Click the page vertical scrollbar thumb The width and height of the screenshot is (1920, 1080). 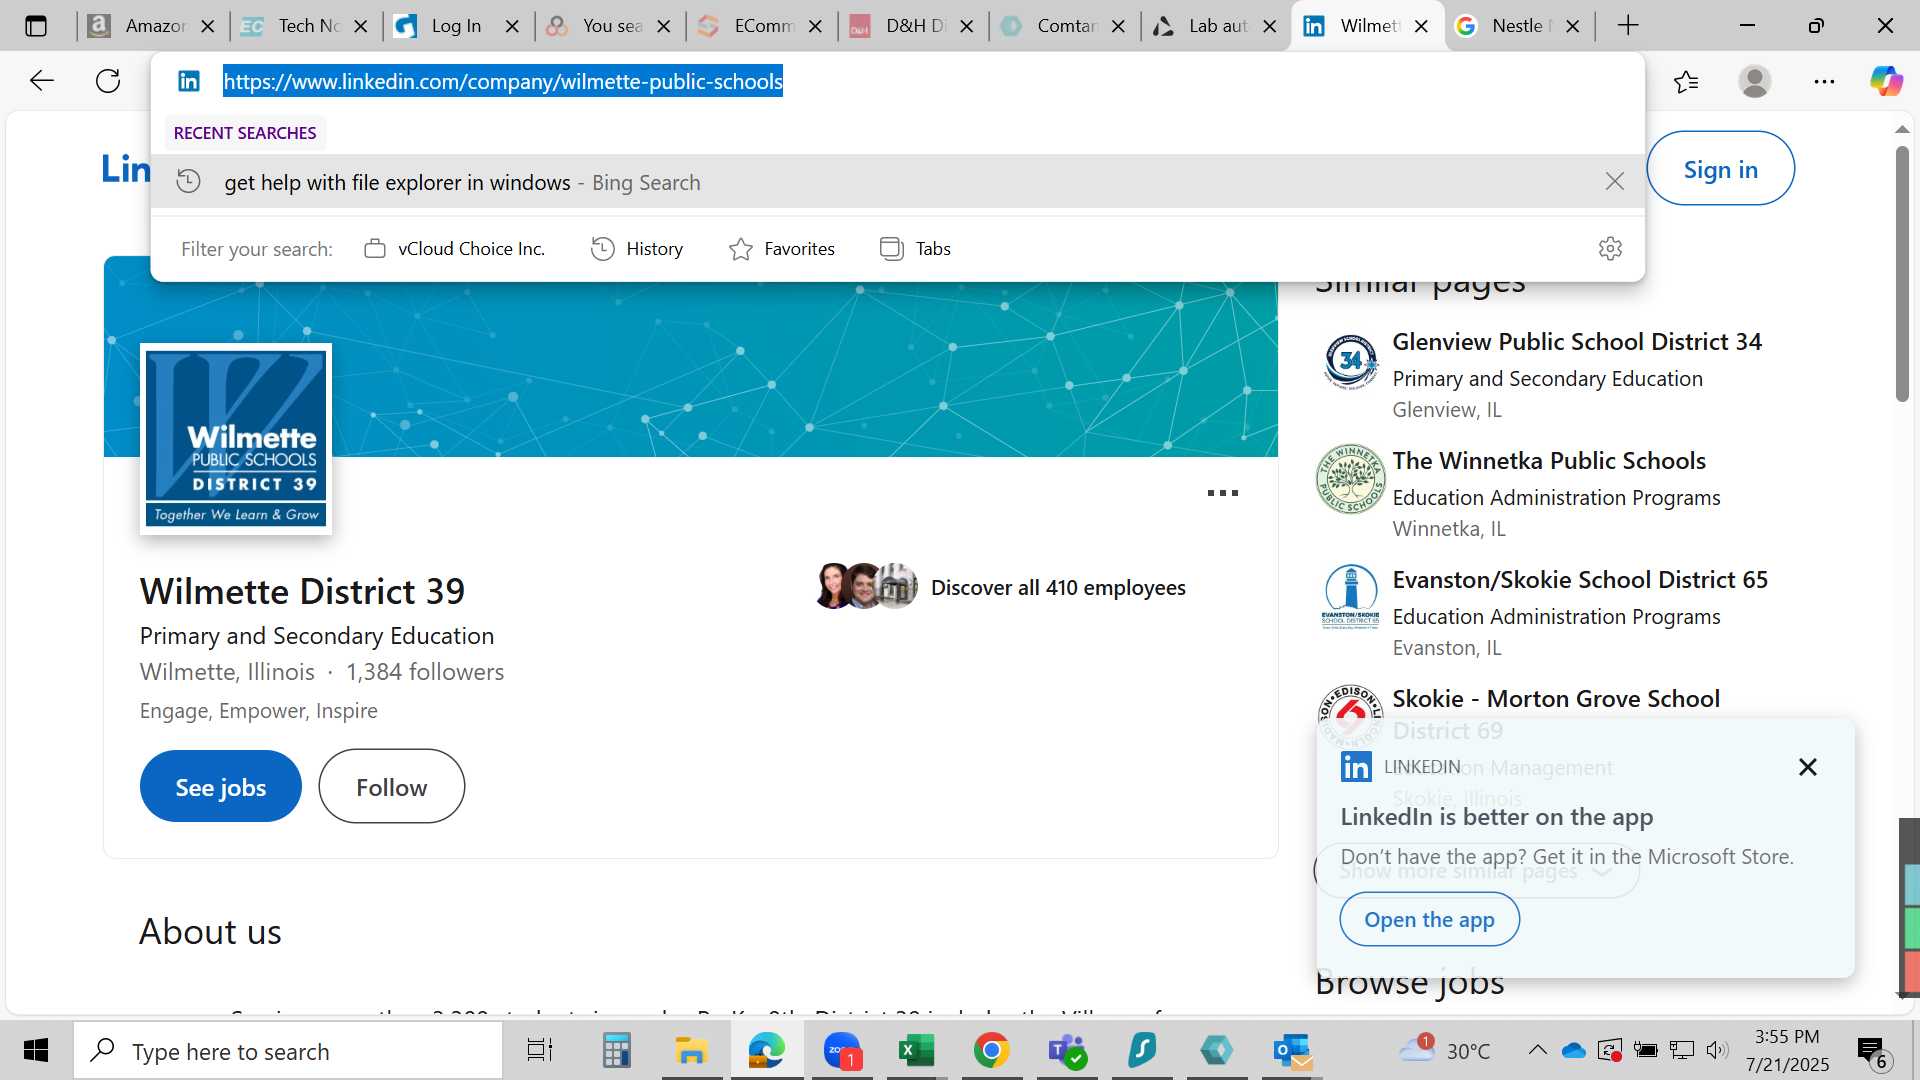(x=1902, y=274)
